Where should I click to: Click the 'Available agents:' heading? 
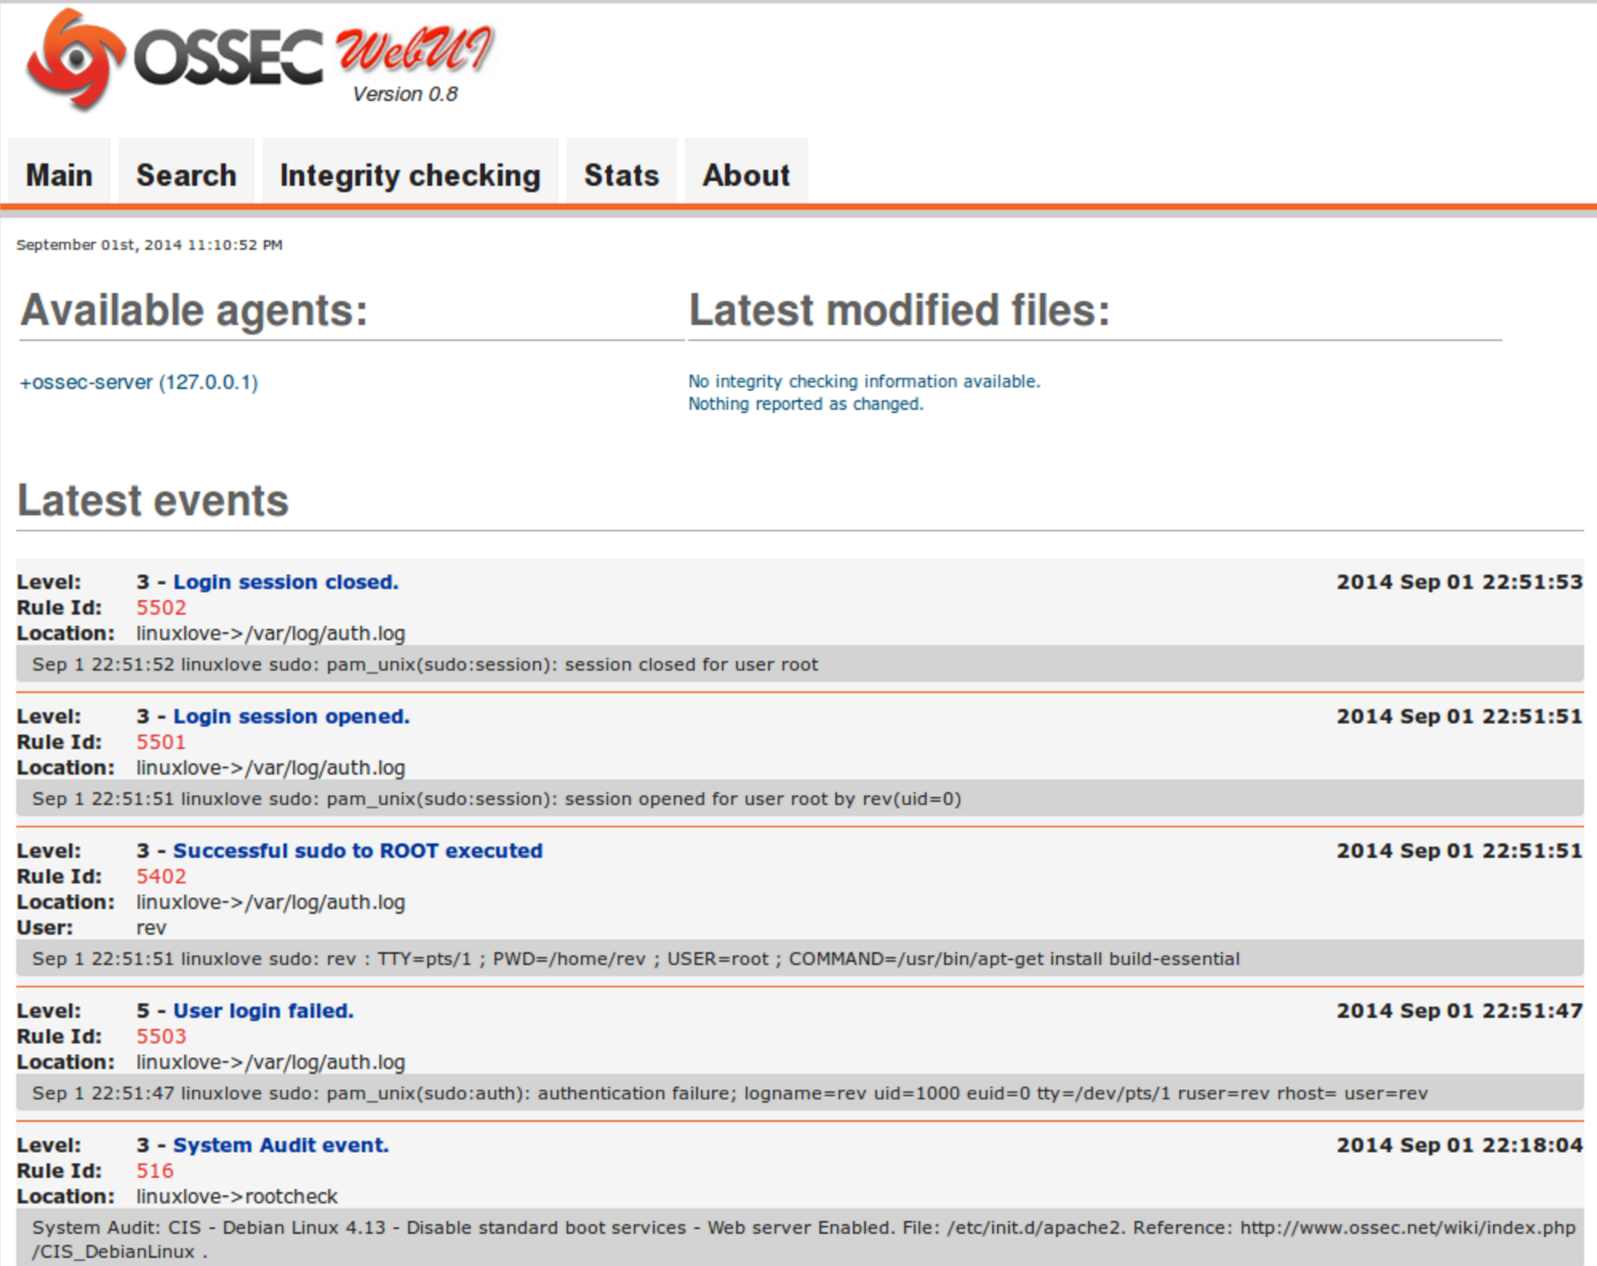click(194, 310)
